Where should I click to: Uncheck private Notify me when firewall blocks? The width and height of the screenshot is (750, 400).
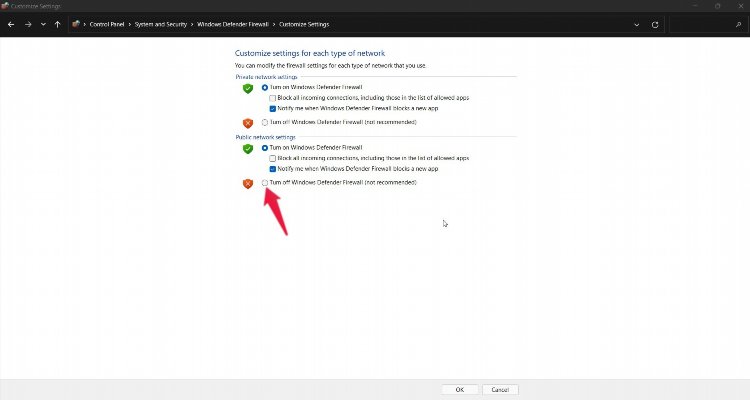click(272, 109)
